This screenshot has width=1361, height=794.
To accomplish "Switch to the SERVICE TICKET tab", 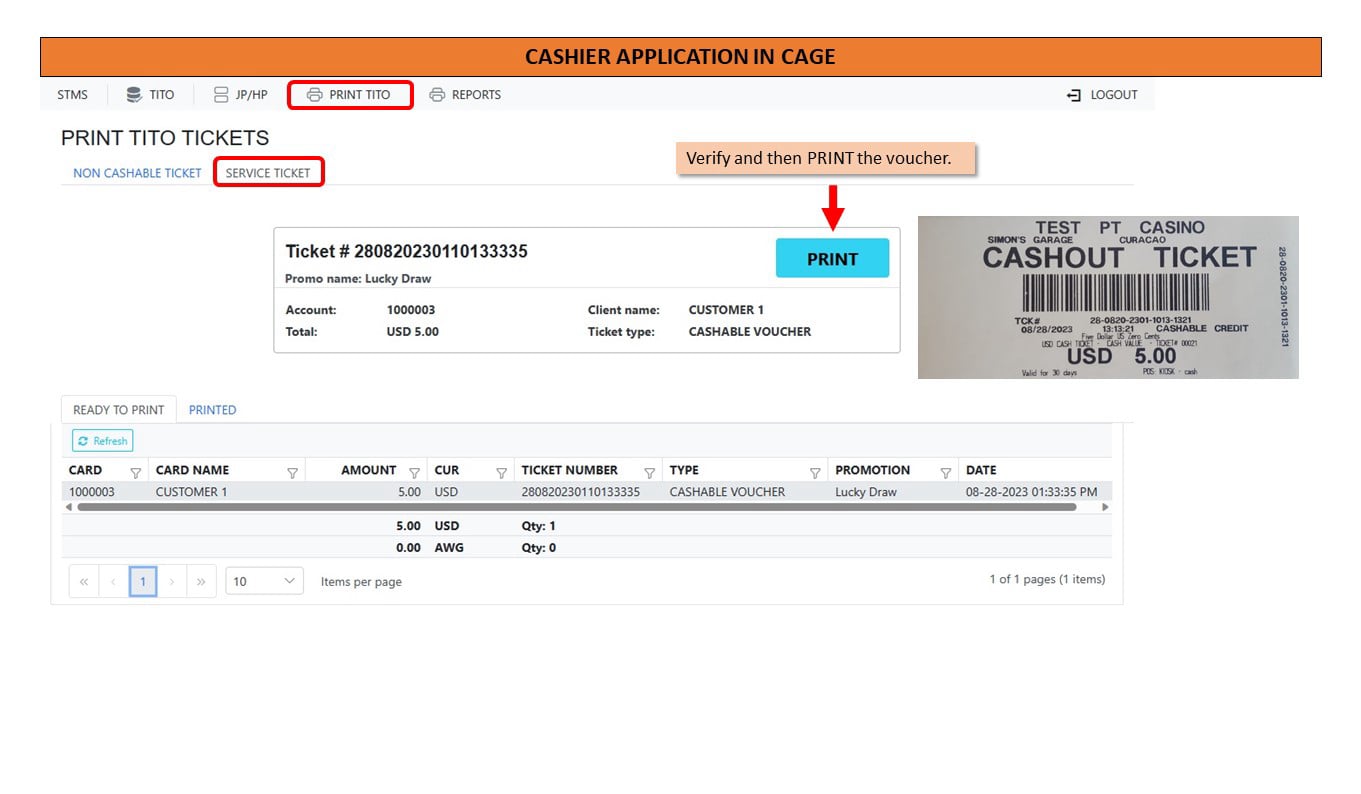I will click(268, 173).
